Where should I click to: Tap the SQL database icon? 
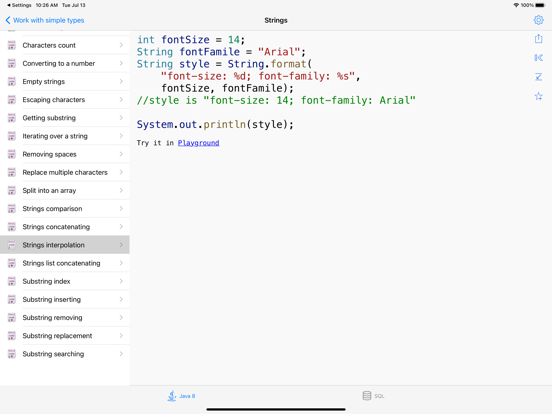pyautogui.click(x=366, y=396)
